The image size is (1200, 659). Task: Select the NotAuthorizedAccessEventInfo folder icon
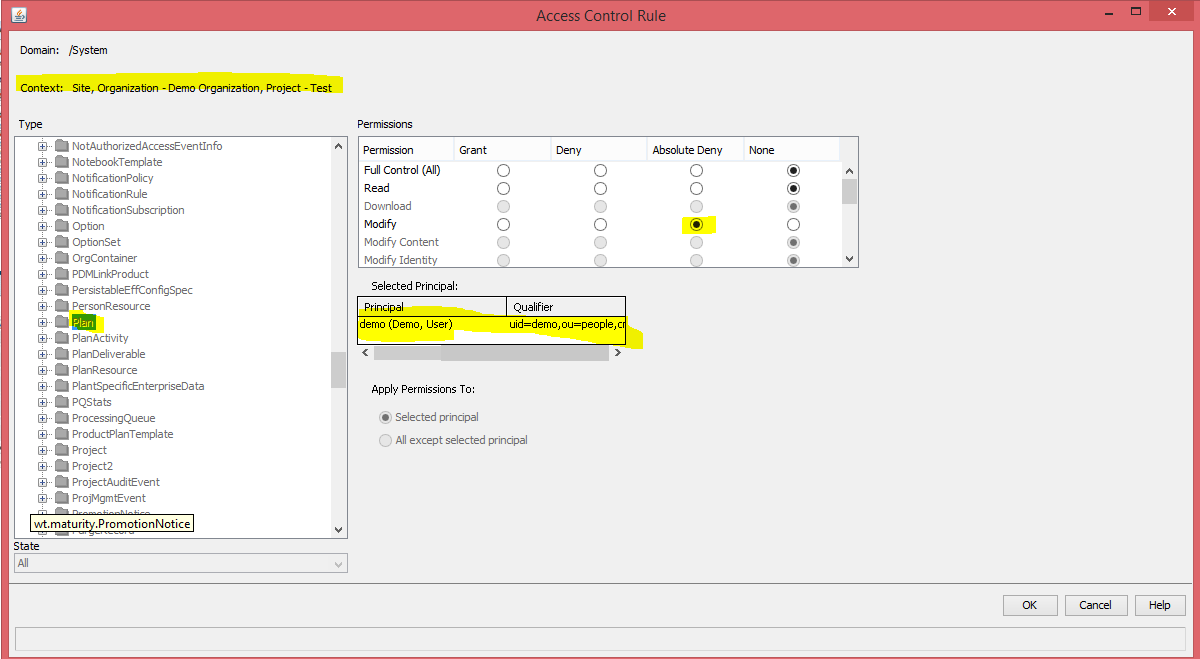[x=62, y=146]
